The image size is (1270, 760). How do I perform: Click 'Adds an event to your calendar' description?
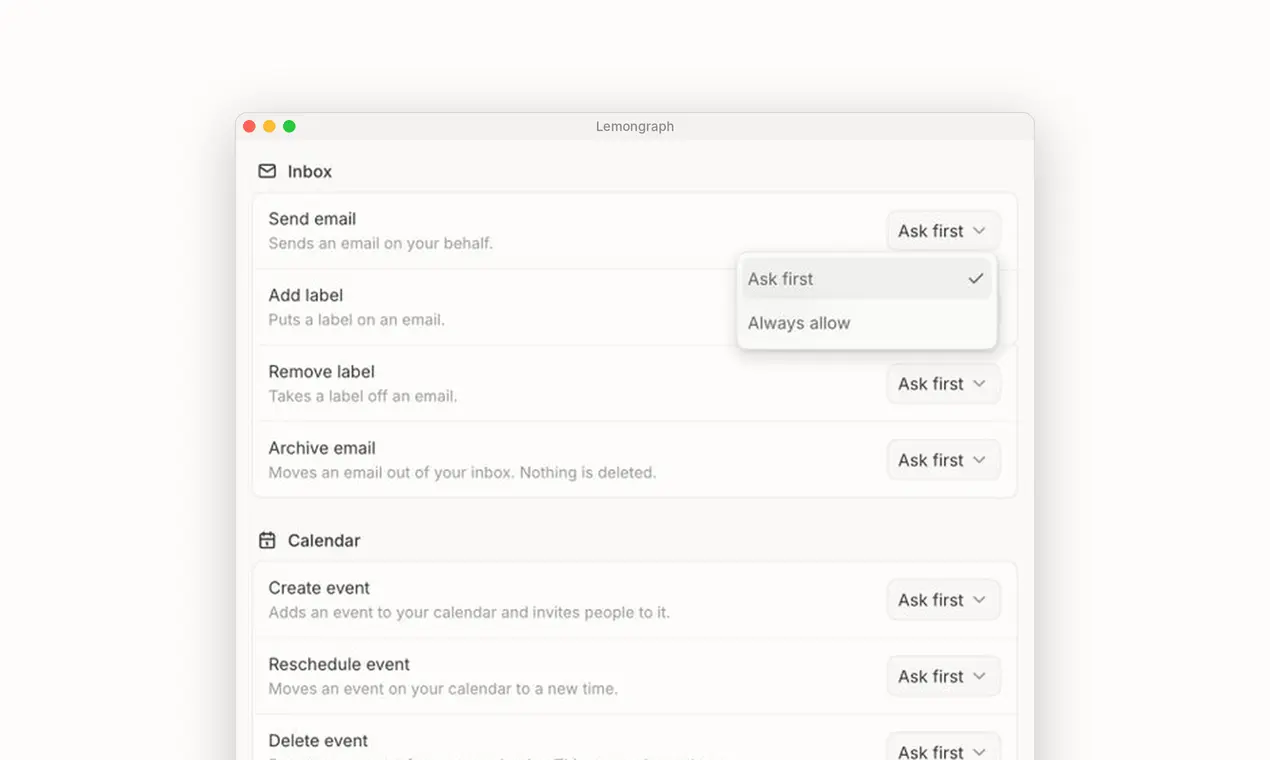[x=469, y=612]
